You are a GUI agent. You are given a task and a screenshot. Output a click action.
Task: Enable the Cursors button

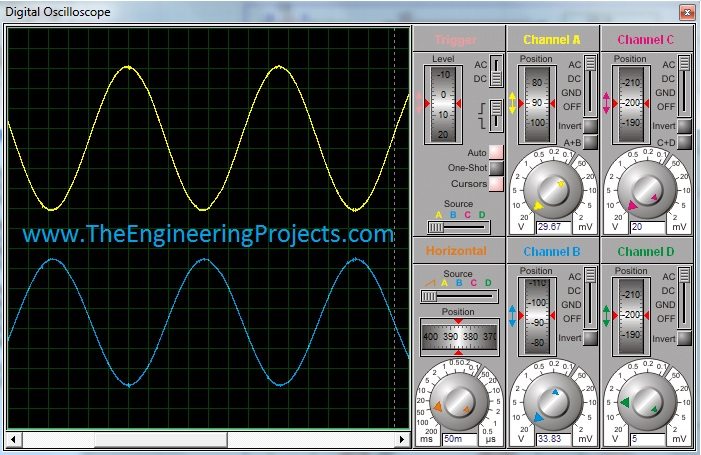coord(496,184)
